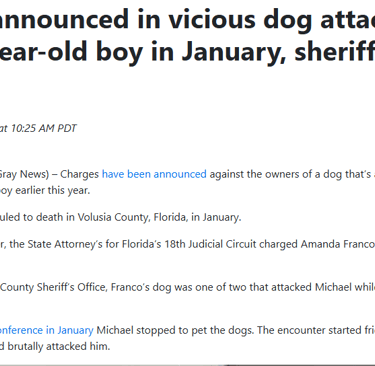Click the headline line about vicious dog attack
This screenshot has height=366, width=375.
pyautogui.click(x=187, y=19)
